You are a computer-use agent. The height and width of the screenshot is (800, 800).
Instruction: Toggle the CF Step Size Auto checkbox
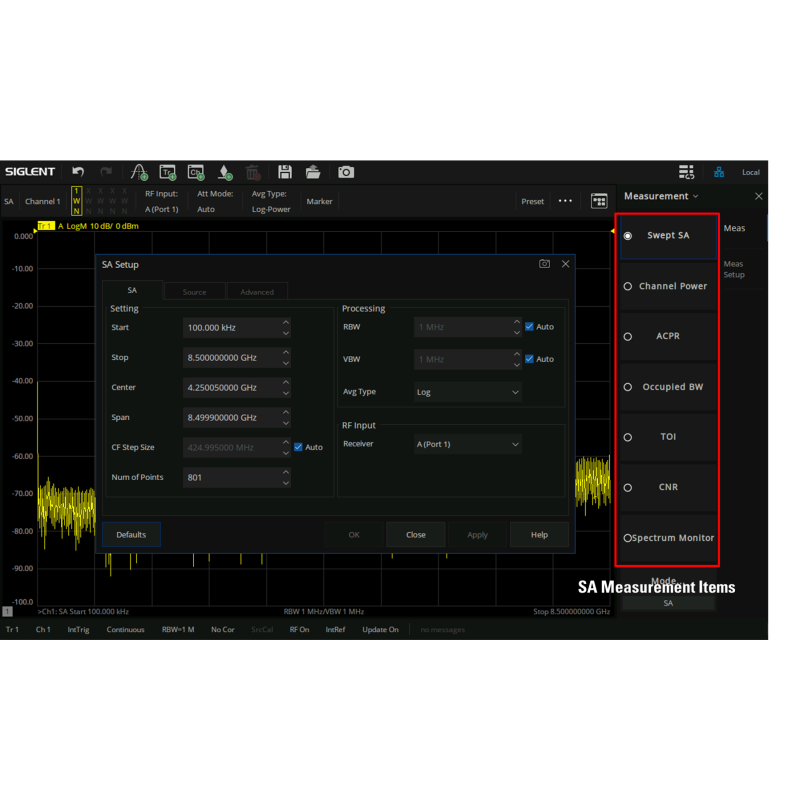(299, 447)
